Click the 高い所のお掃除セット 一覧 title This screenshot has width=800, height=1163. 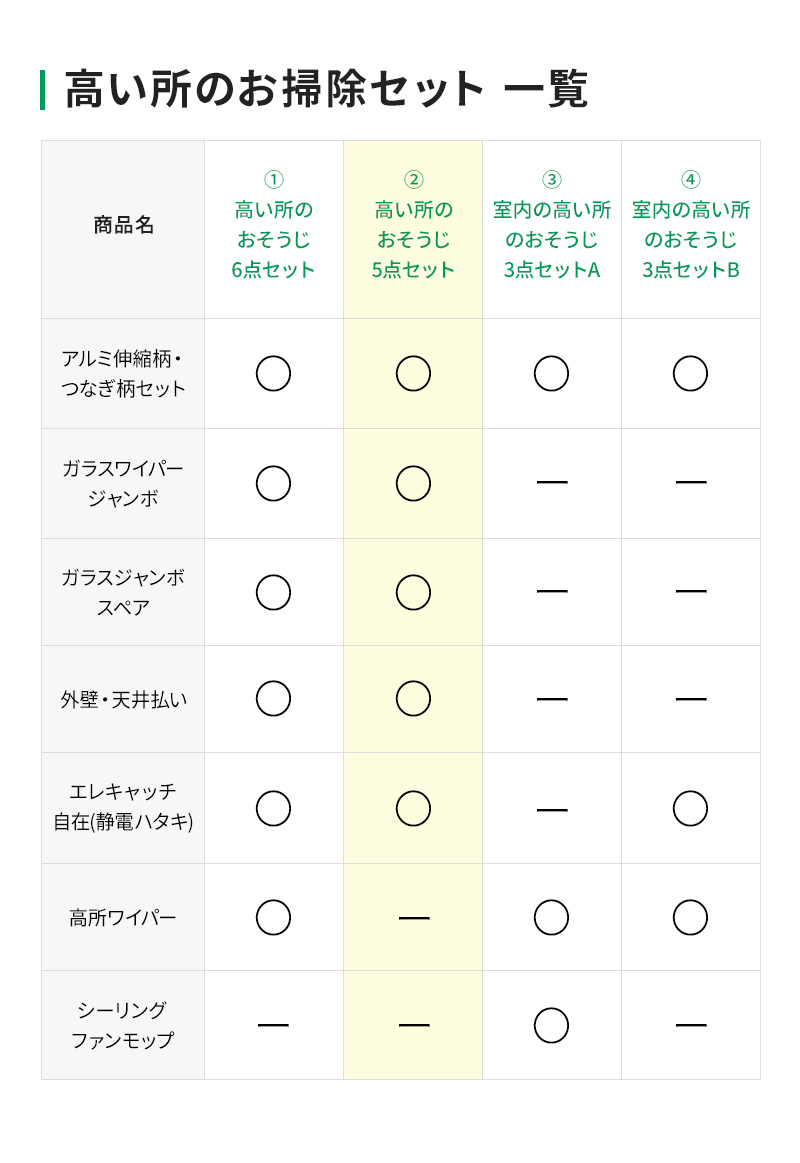[326, 90]
